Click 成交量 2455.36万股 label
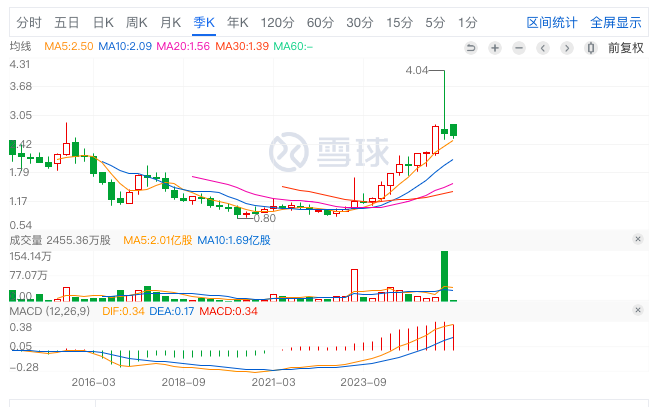 point(60,240)
